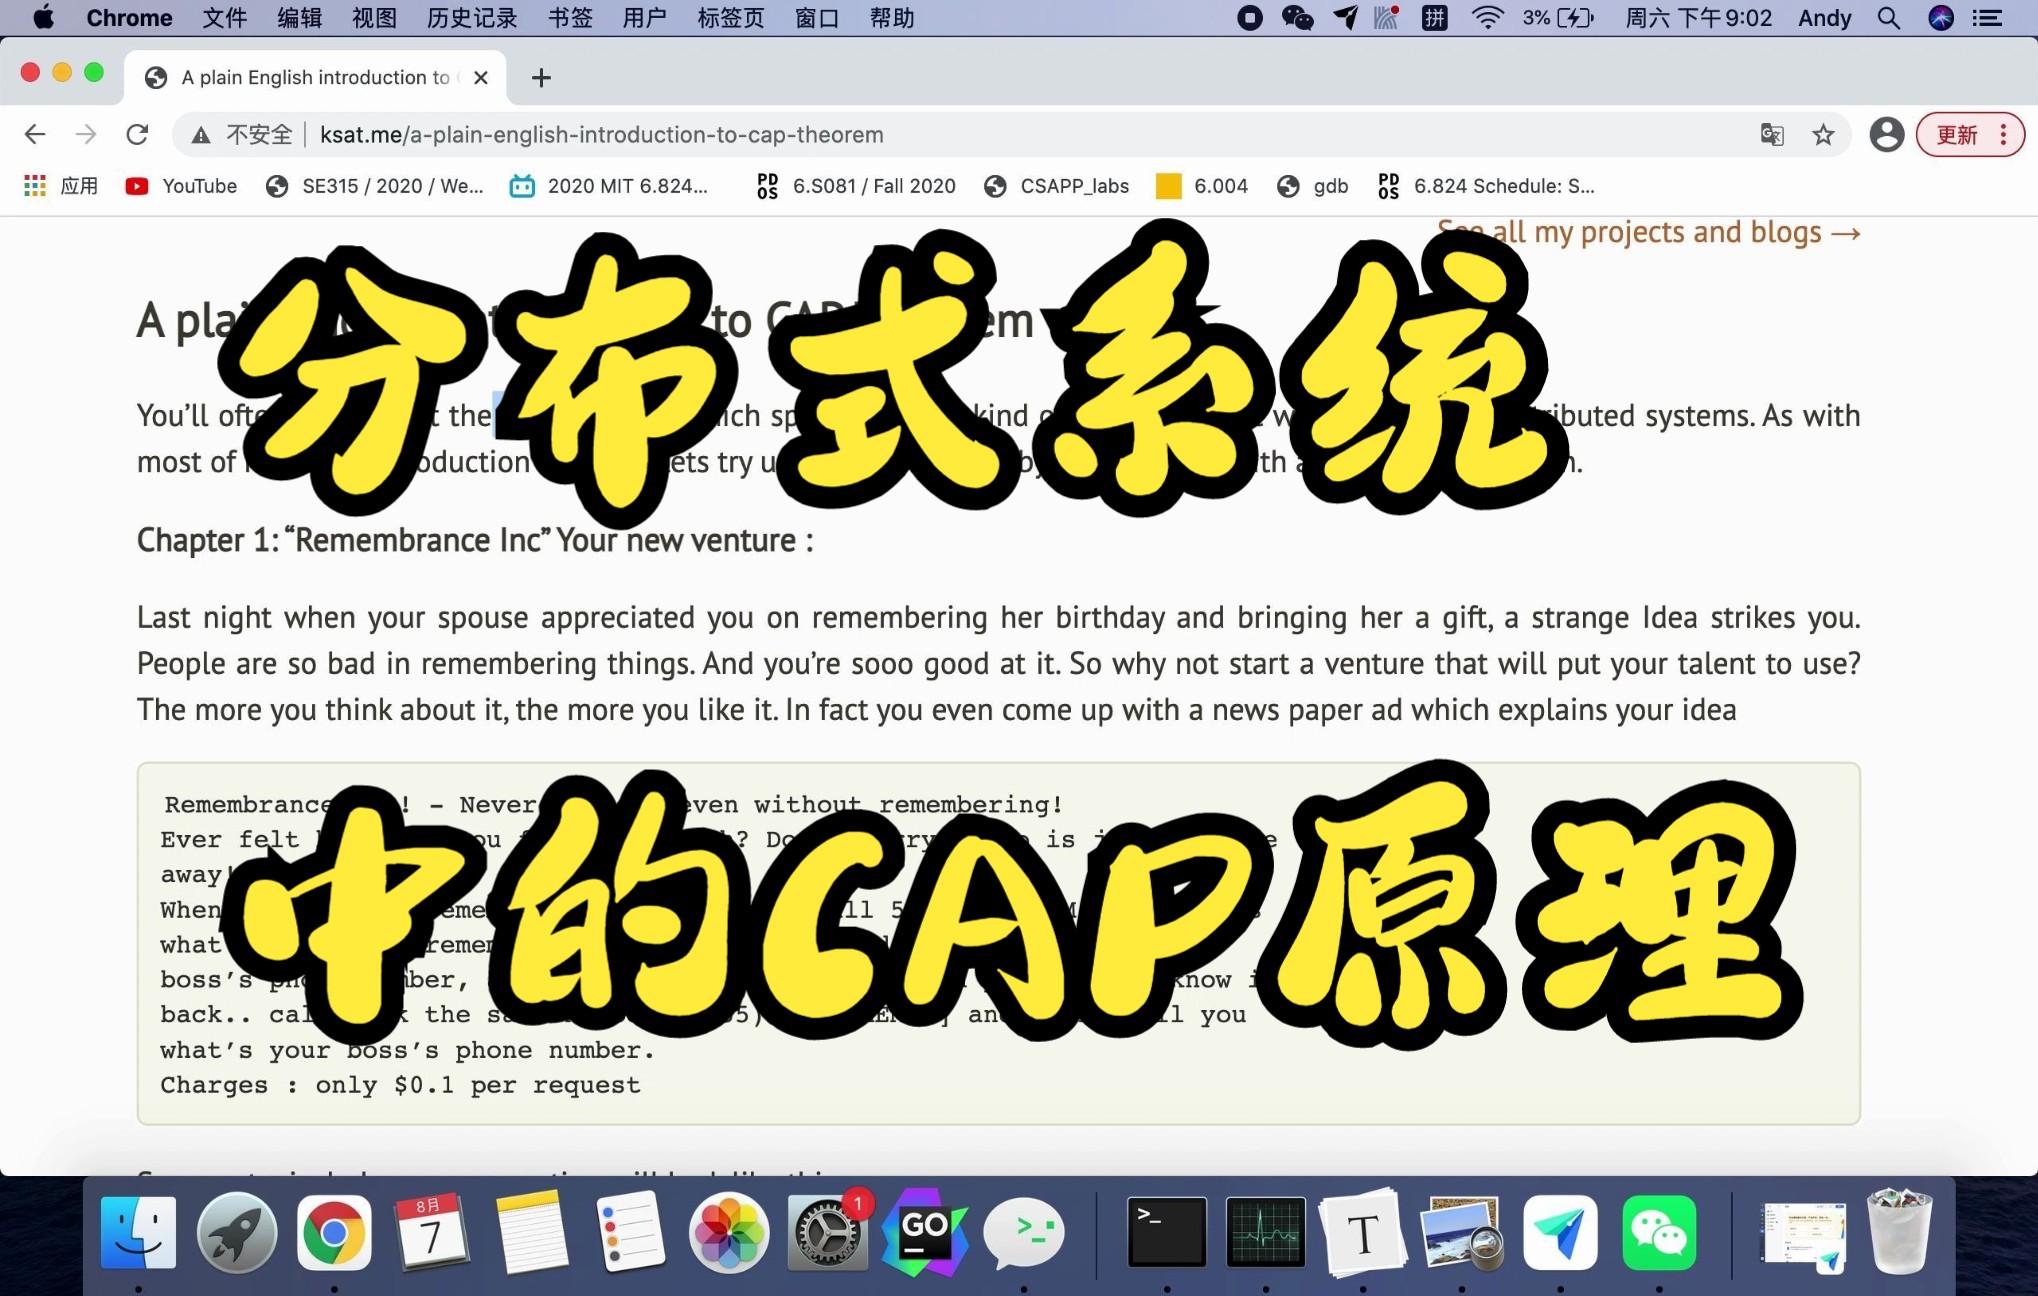
Task: Open Reminders from the Dock
Action: point(630,1232)
